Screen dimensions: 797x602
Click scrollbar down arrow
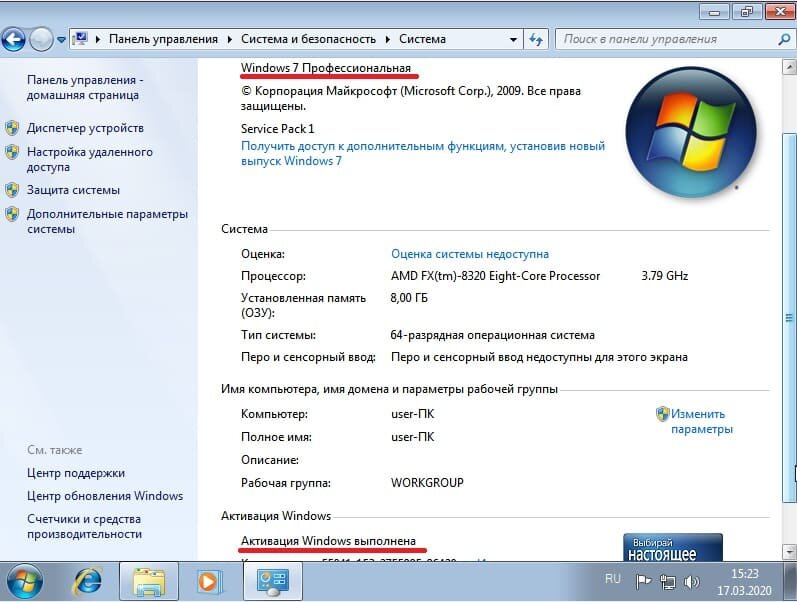pyautogui.click(x=789, y=551)
